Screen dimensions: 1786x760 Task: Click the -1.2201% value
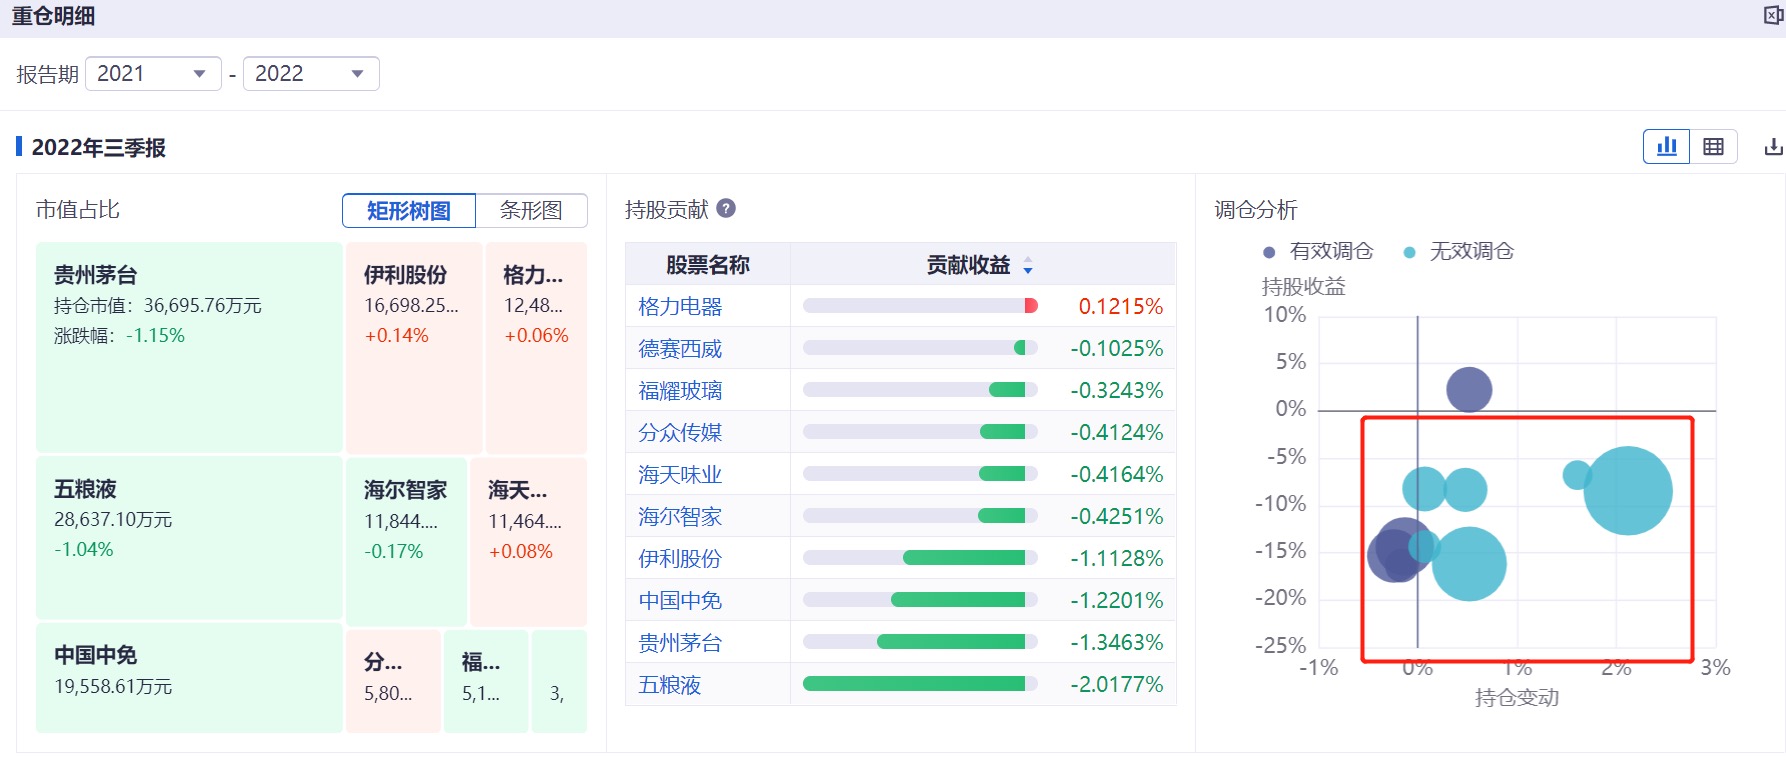click(x=1117, y=601)
